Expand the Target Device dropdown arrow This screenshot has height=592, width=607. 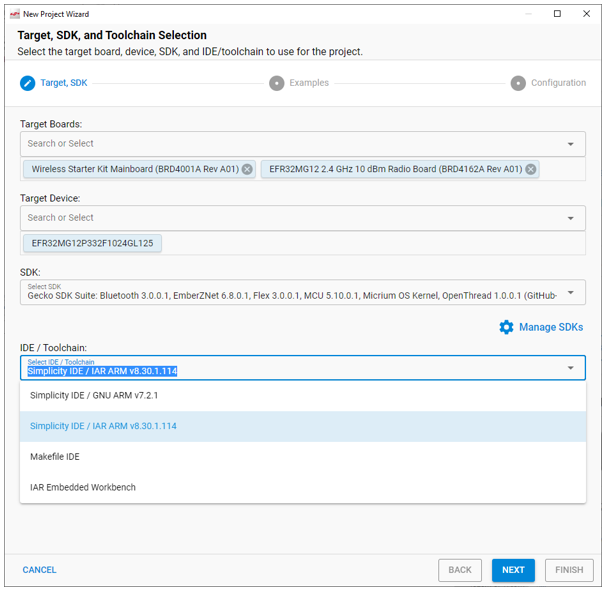tap(570, 218)
